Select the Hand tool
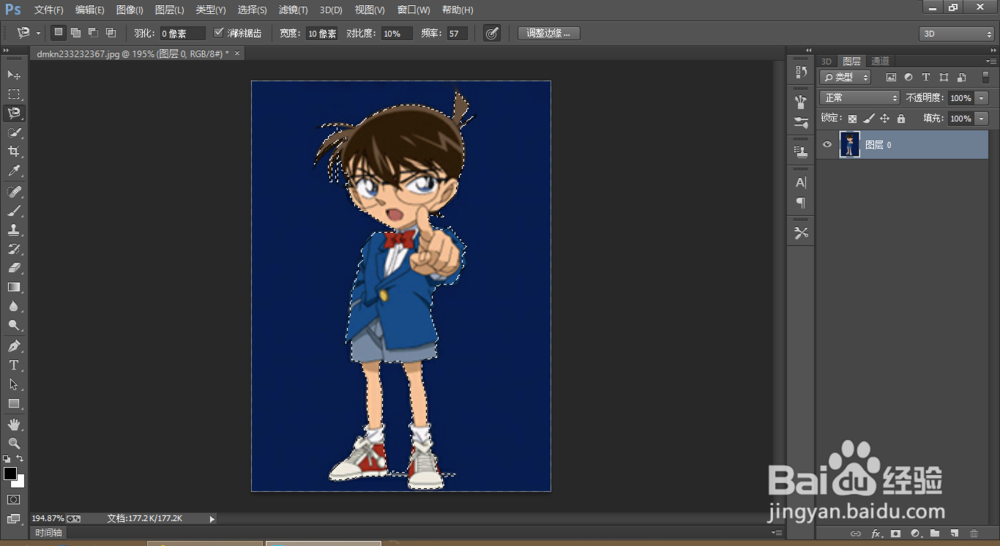 pos(13,424)
